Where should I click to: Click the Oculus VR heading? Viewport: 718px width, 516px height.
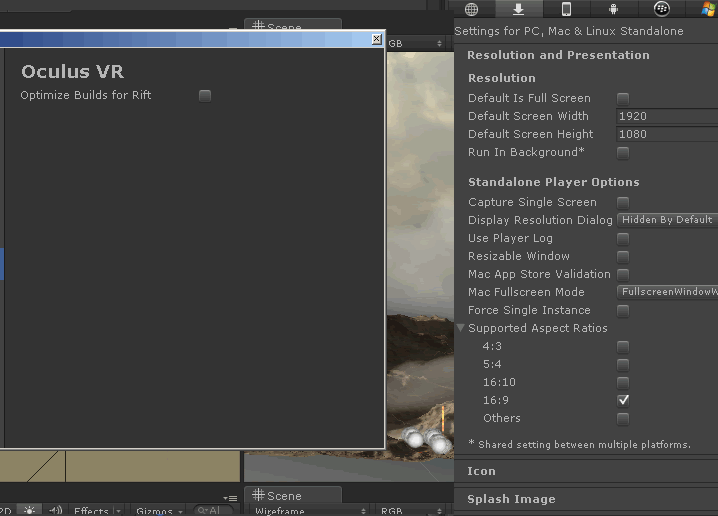[x=72, y=71]
